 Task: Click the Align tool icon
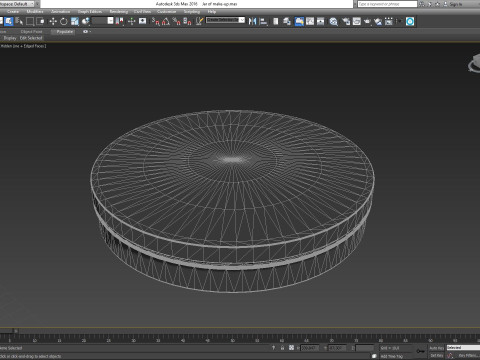[x=263, y=21]
